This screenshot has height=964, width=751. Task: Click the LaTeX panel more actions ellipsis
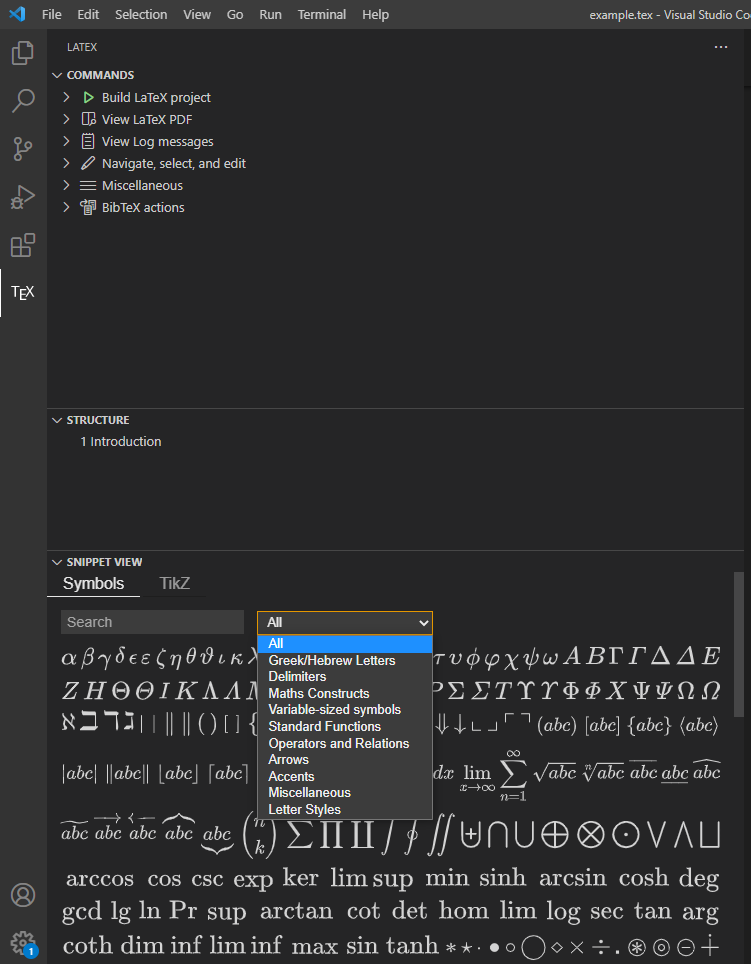721,47
